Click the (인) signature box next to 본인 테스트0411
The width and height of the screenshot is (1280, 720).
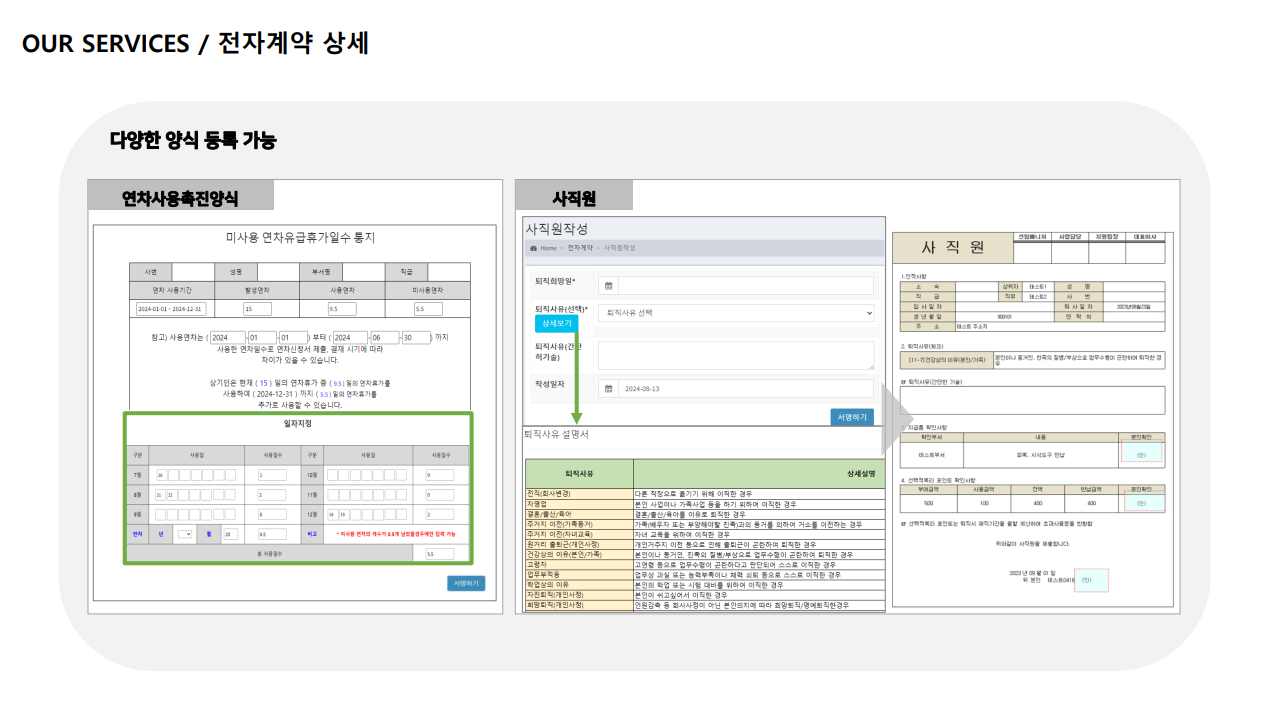click(x=1091, y=579)
